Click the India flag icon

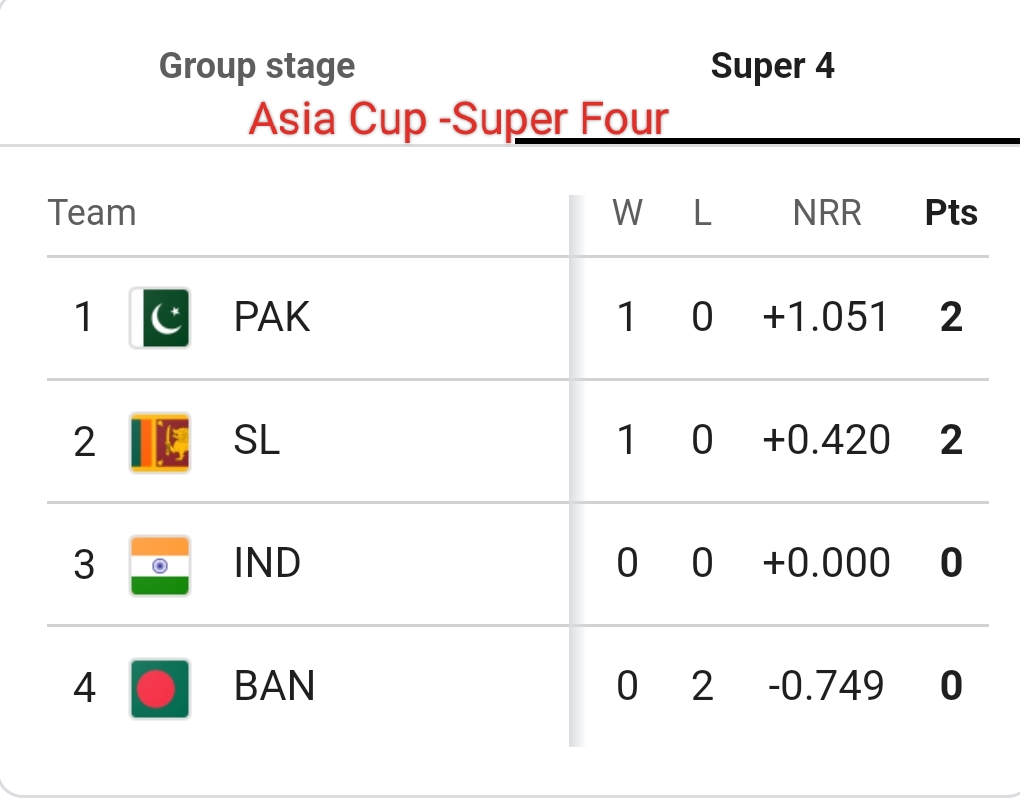coord(160,565)
